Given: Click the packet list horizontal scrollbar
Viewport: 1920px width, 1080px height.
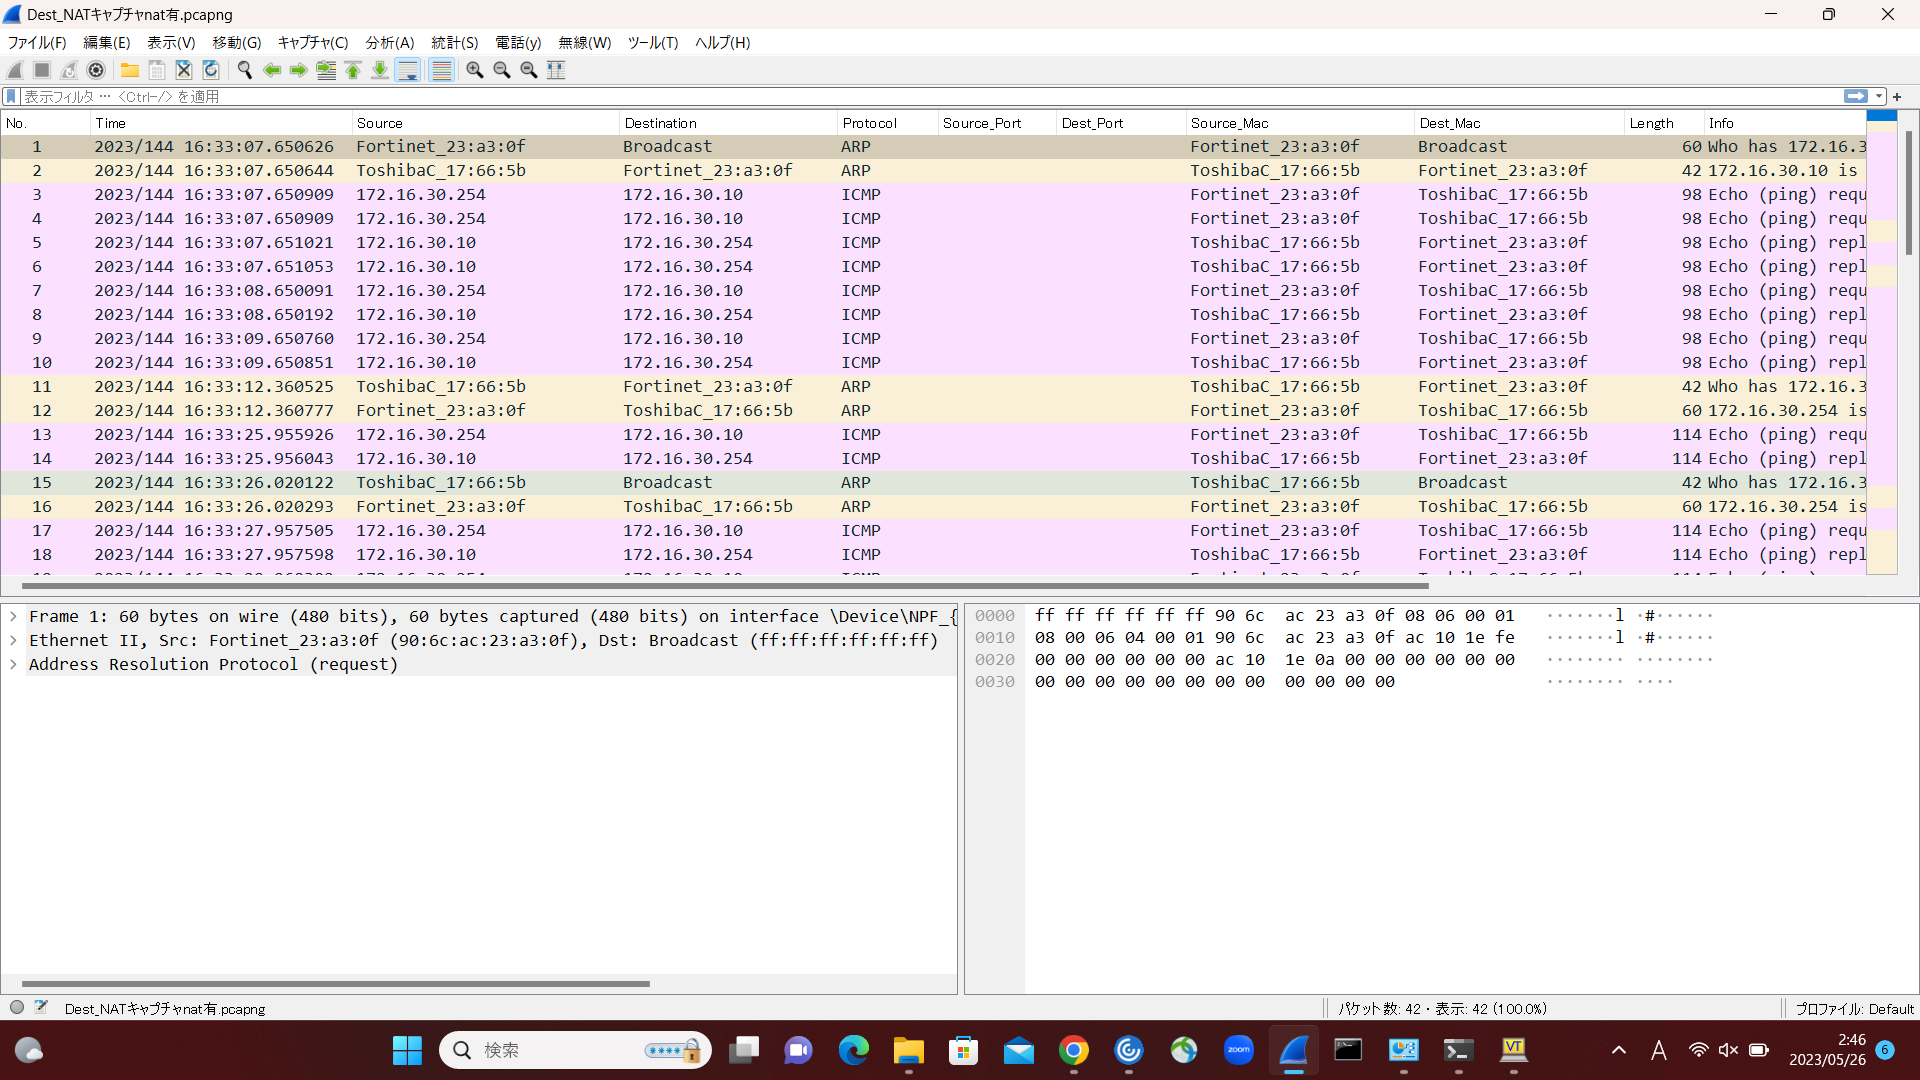Looking at the screenshot, I should pos(724,586).
